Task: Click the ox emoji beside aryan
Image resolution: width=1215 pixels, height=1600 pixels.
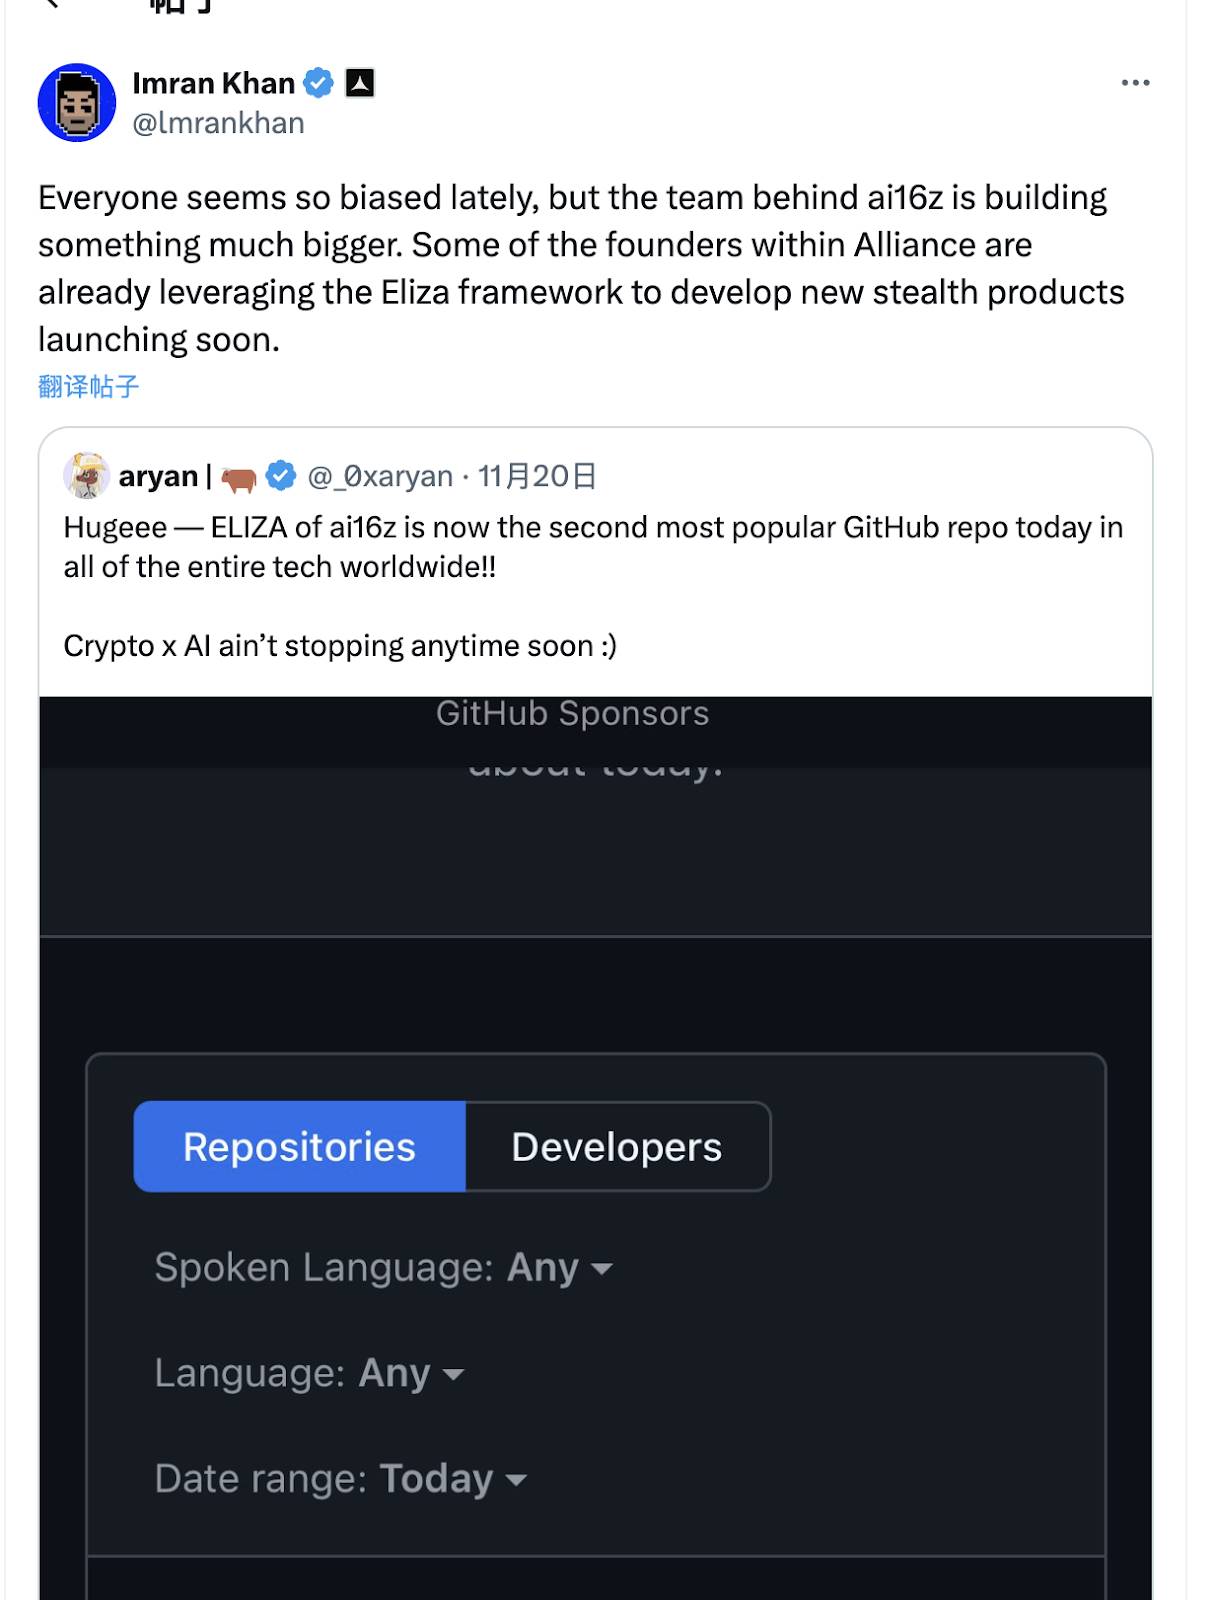Action: [x=239, y=478]
